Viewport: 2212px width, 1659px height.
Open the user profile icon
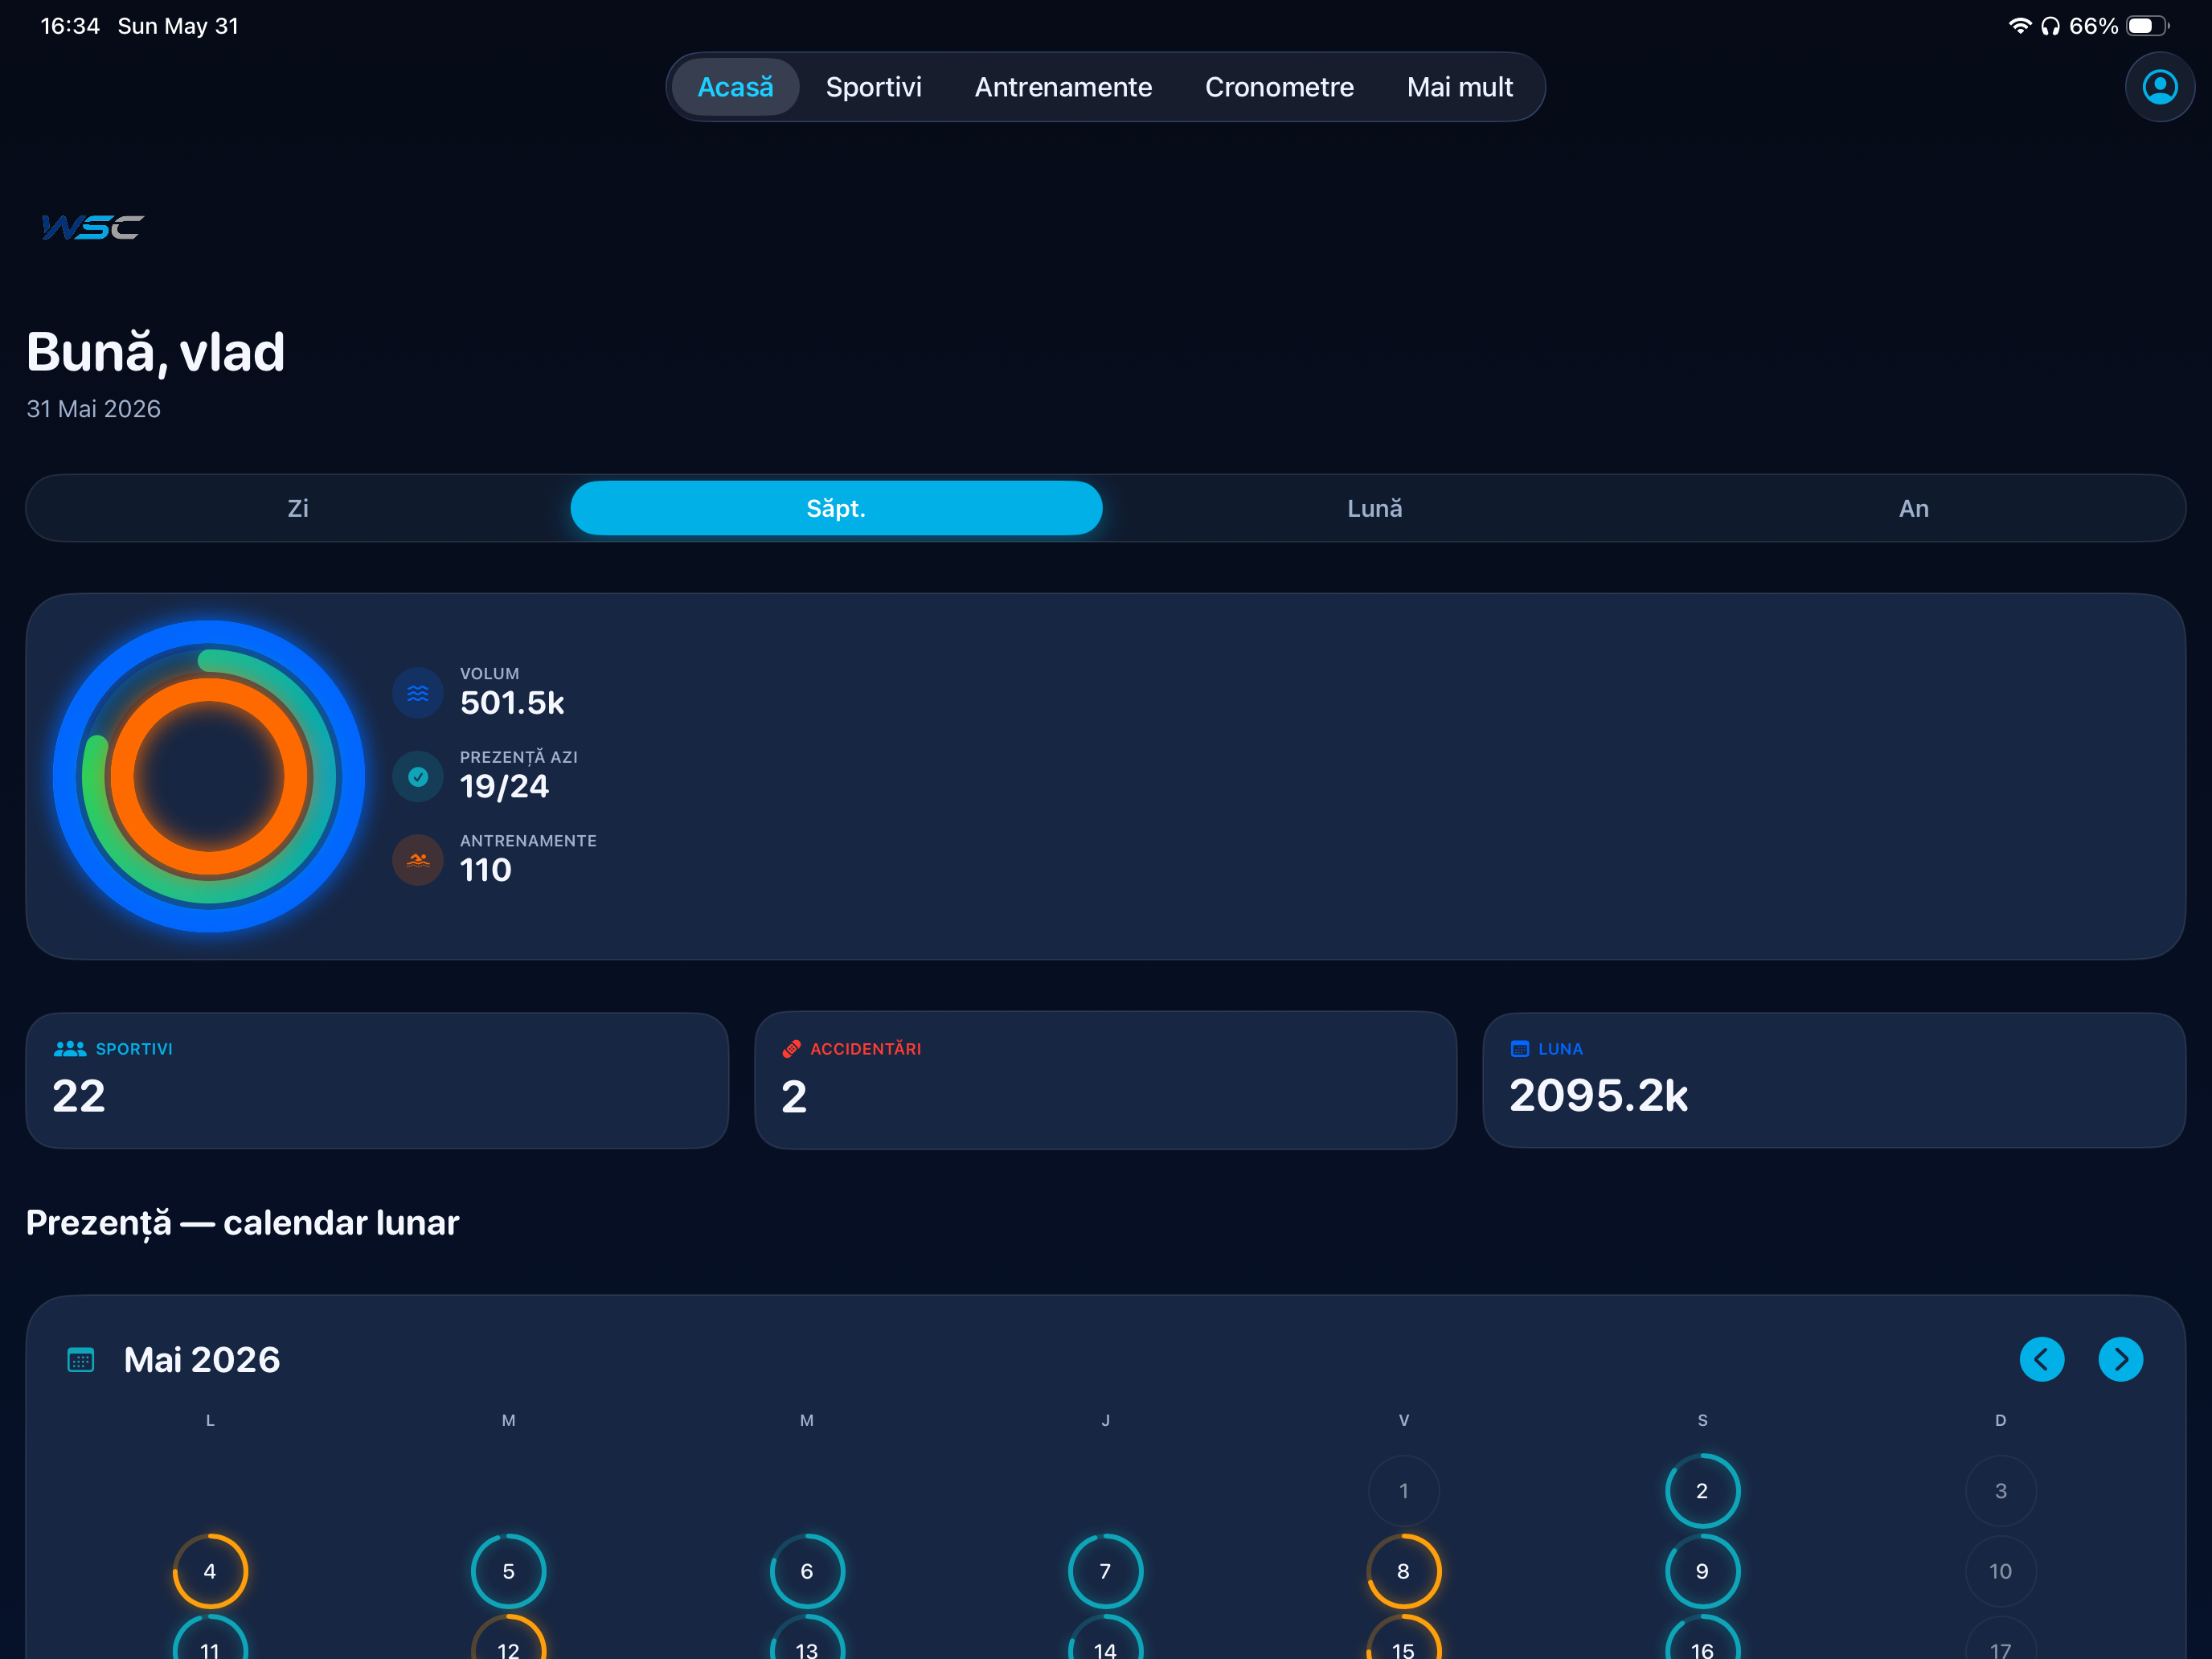[x=2159, y=87]
